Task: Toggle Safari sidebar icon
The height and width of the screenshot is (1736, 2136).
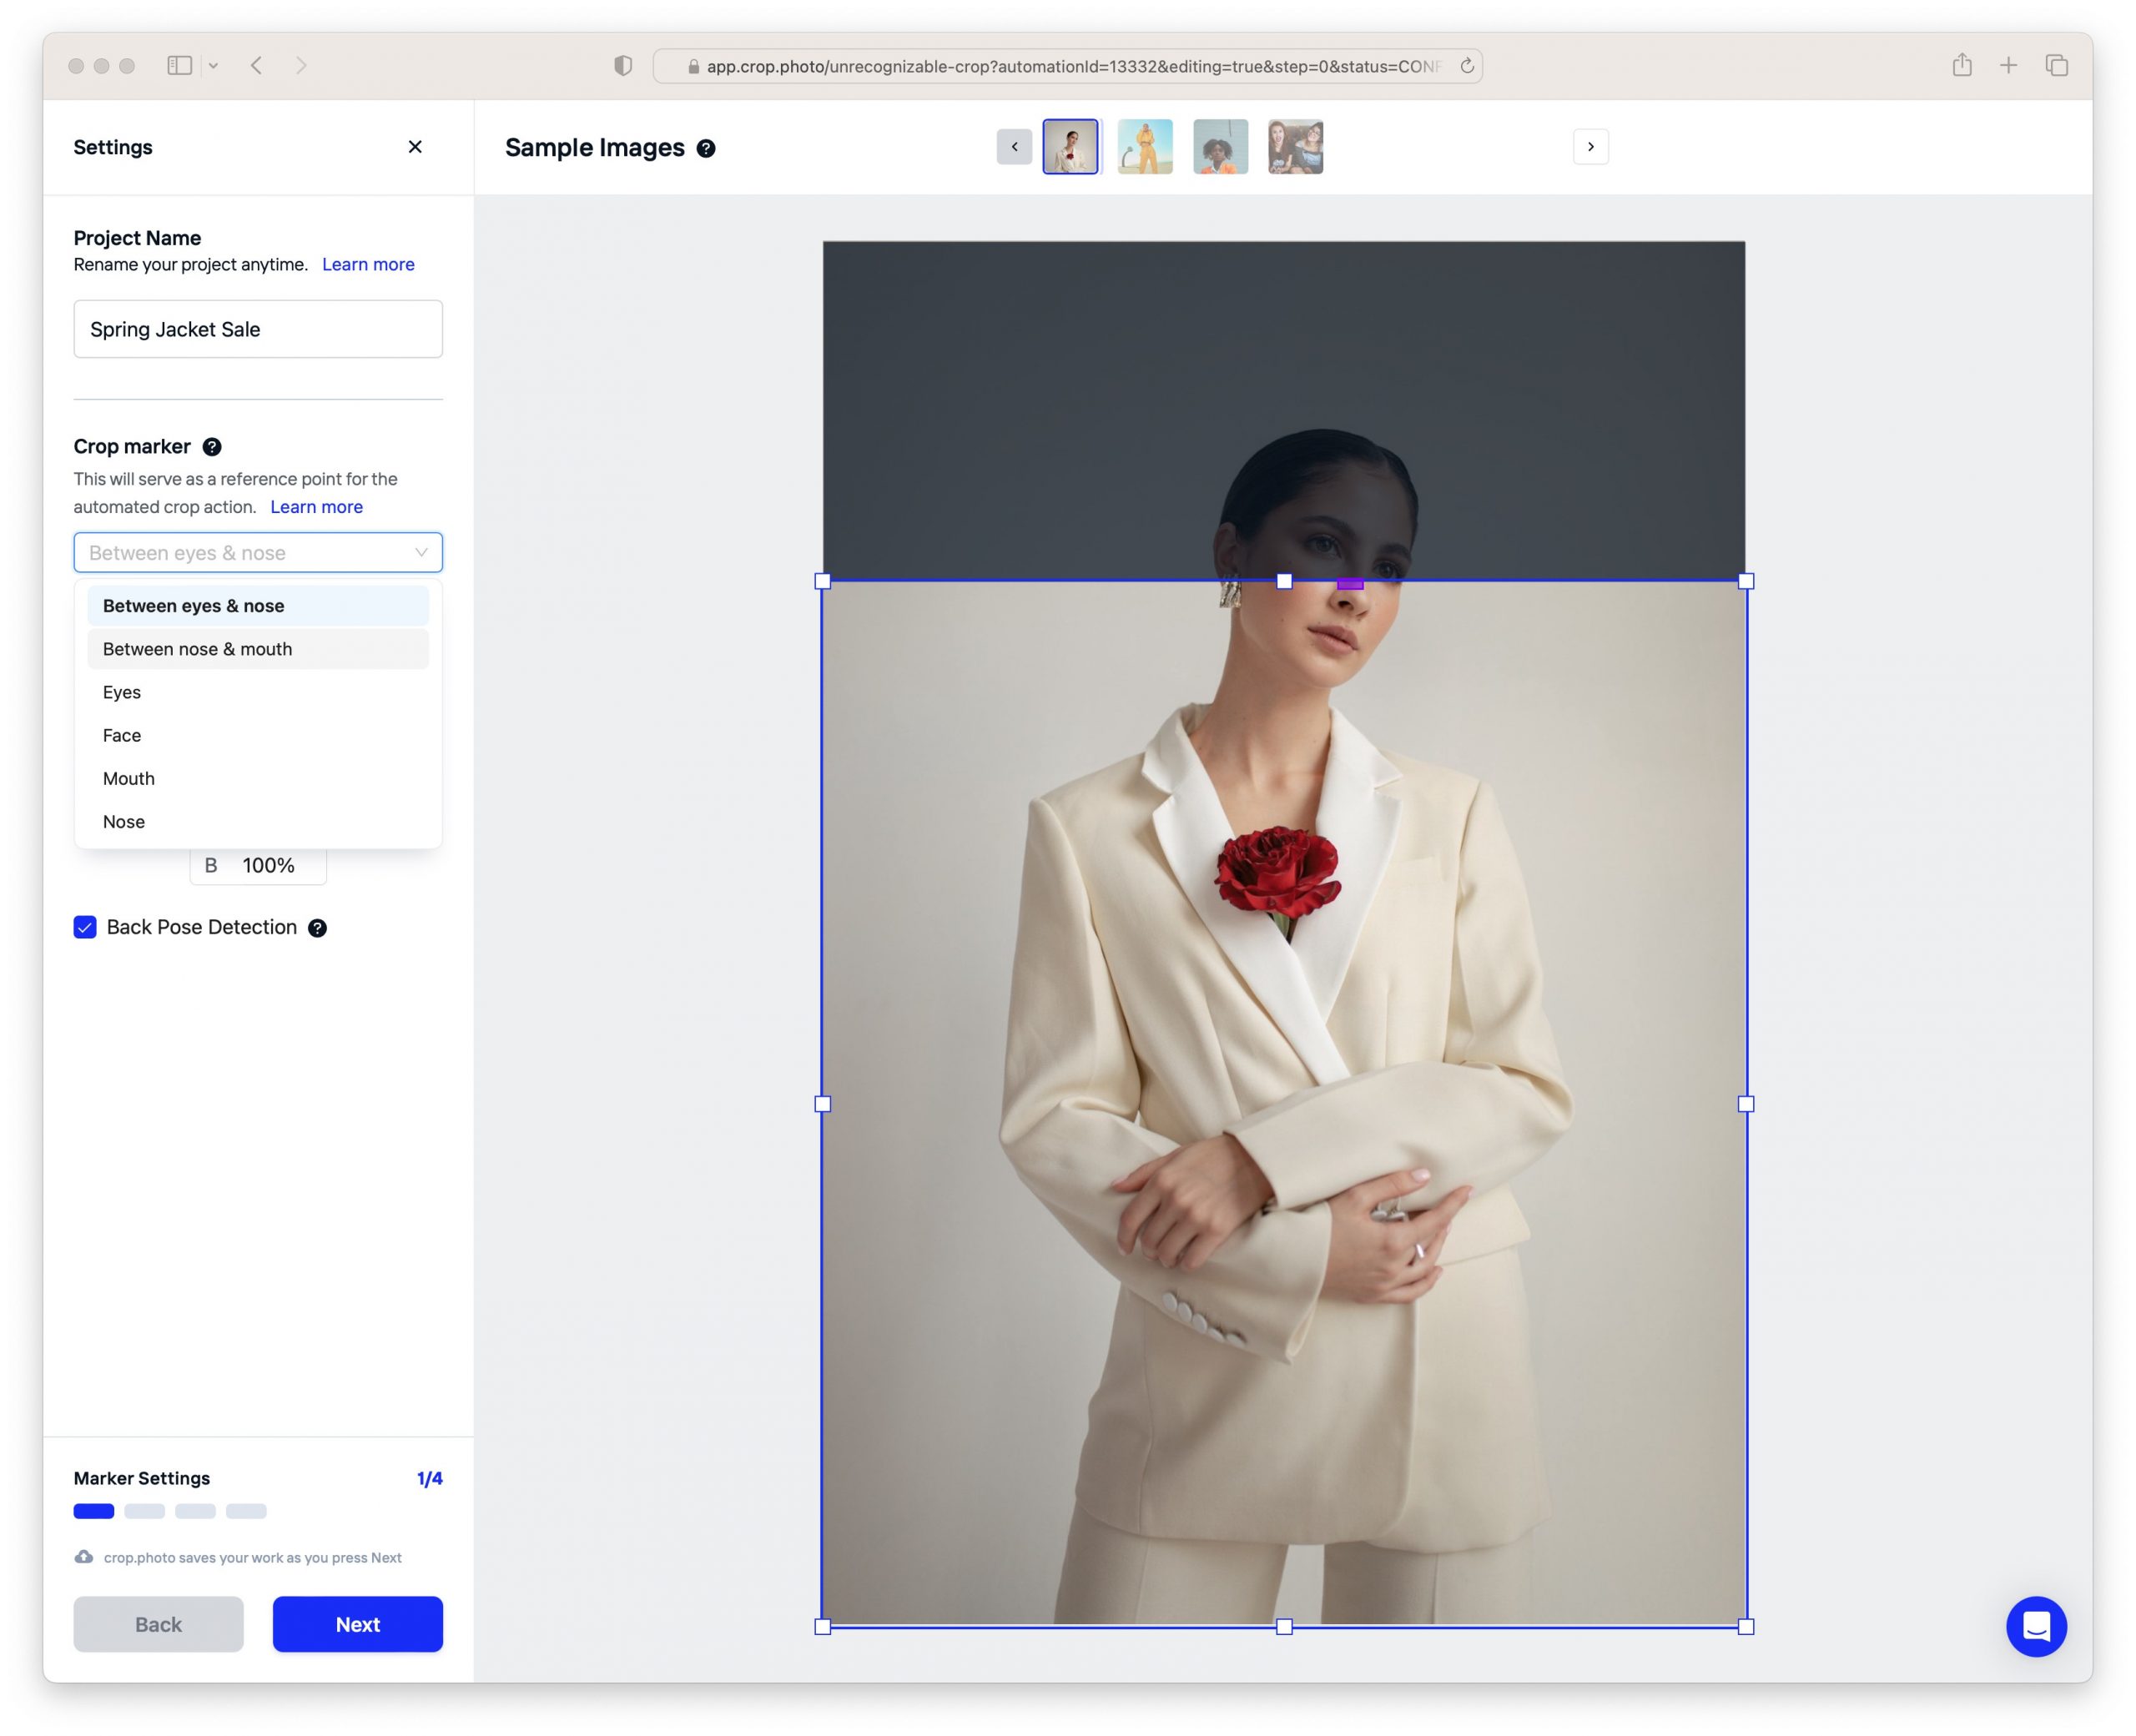Action: (x=179, y=66)
